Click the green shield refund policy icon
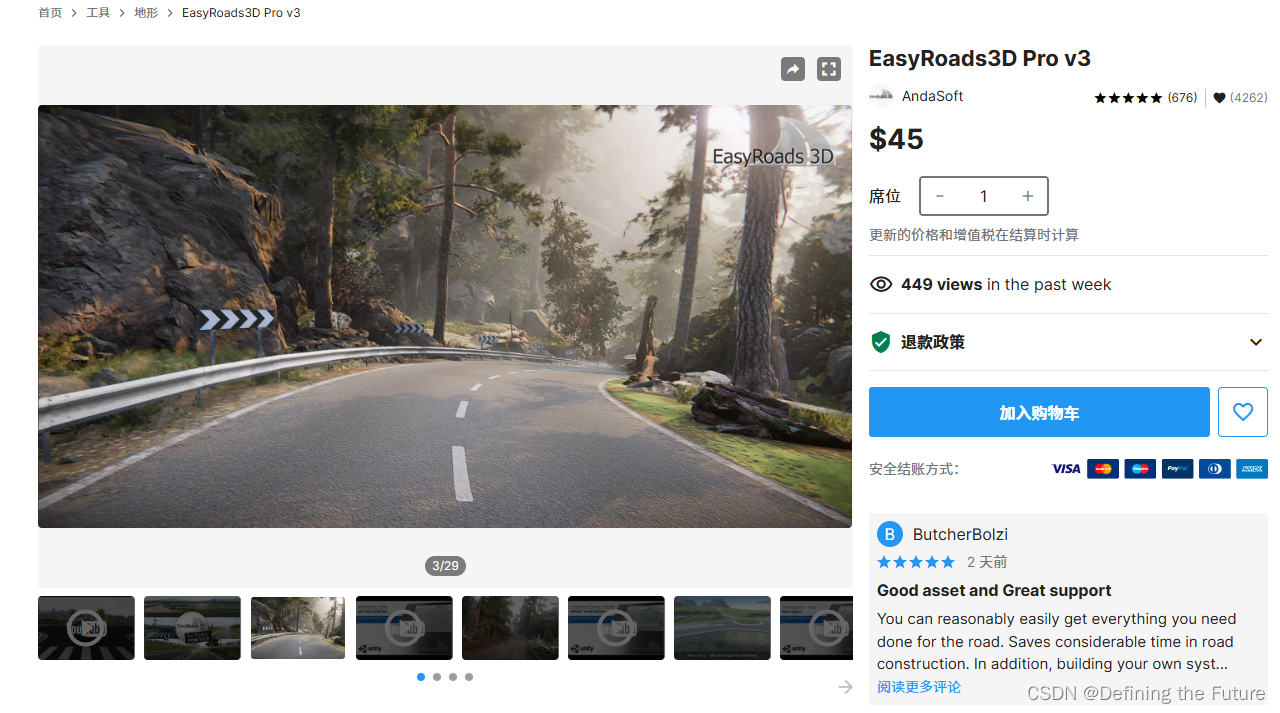The width and height of the screenshot is (1280, 713). 881,342
